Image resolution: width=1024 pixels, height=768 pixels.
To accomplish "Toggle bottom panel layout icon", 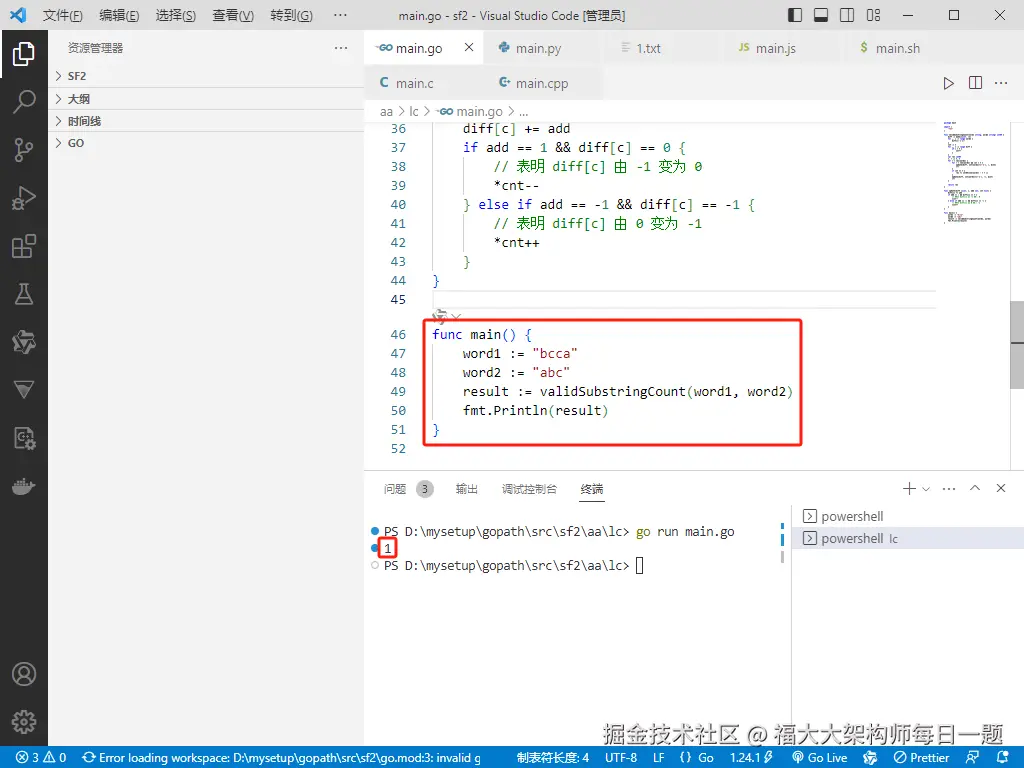I will (x=821, y=15).
